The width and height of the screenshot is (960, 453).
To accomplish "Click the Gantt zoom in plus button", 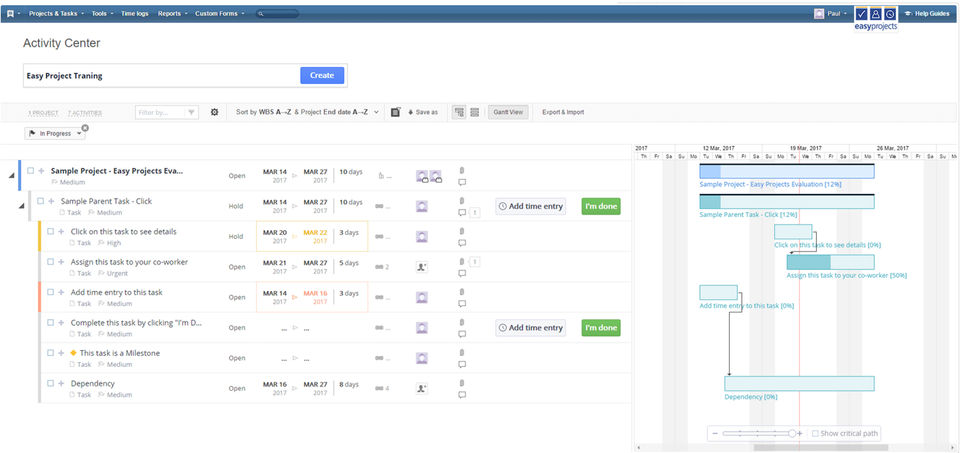I will (800, 433).
